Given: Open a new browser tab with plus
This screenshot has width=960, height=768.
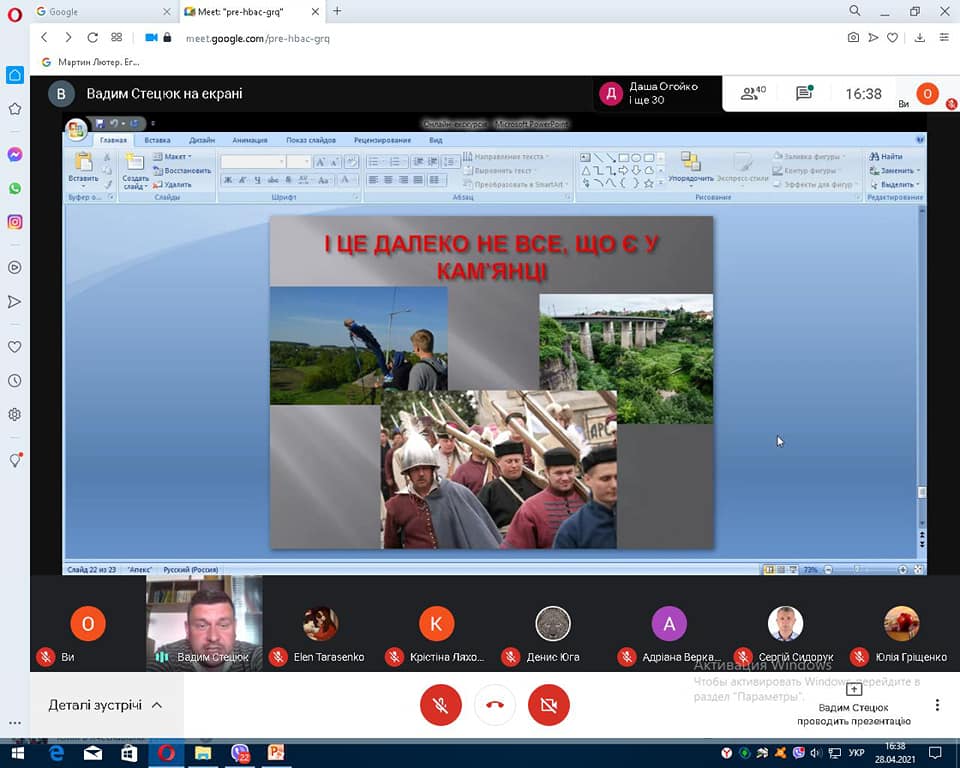Looking at the screenshot, I should click(x=337, y=11).
